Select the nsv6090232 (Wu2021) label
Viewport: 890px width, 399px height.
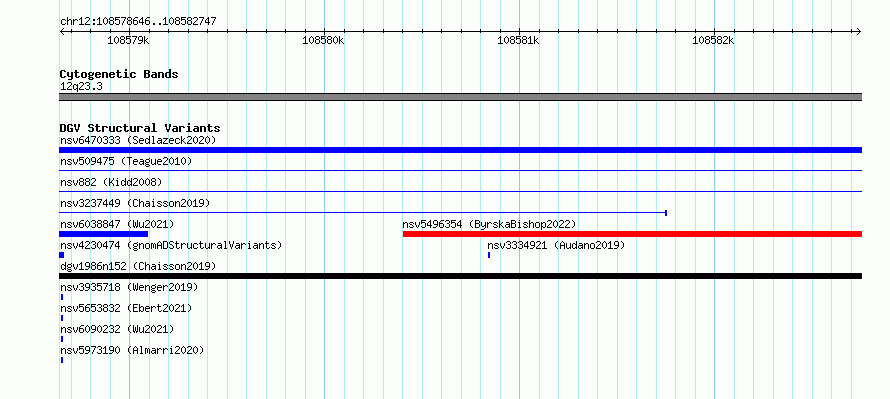[117, 329]
